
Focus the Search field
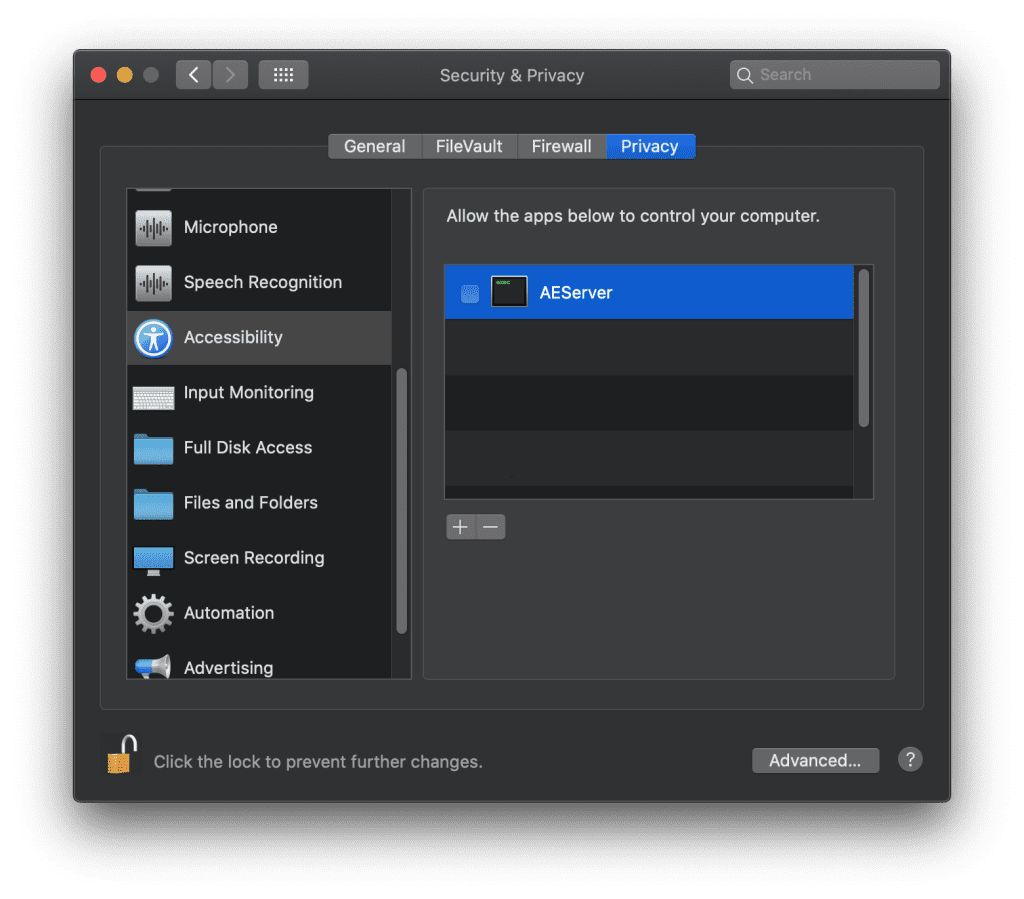tap(835, 75)
